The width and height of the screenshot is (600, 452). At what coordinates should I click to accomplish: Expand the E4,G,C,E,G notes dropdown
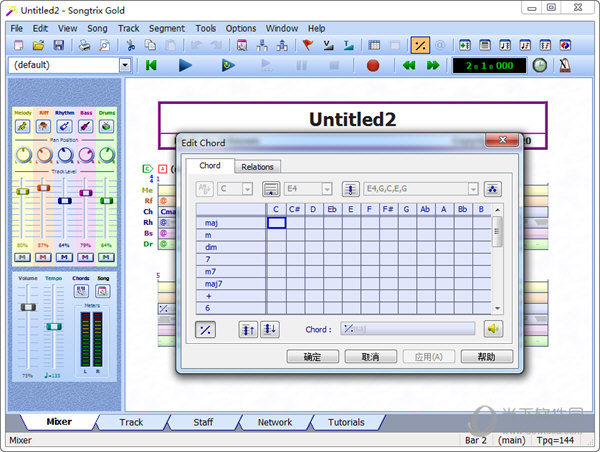coord(473,189)
